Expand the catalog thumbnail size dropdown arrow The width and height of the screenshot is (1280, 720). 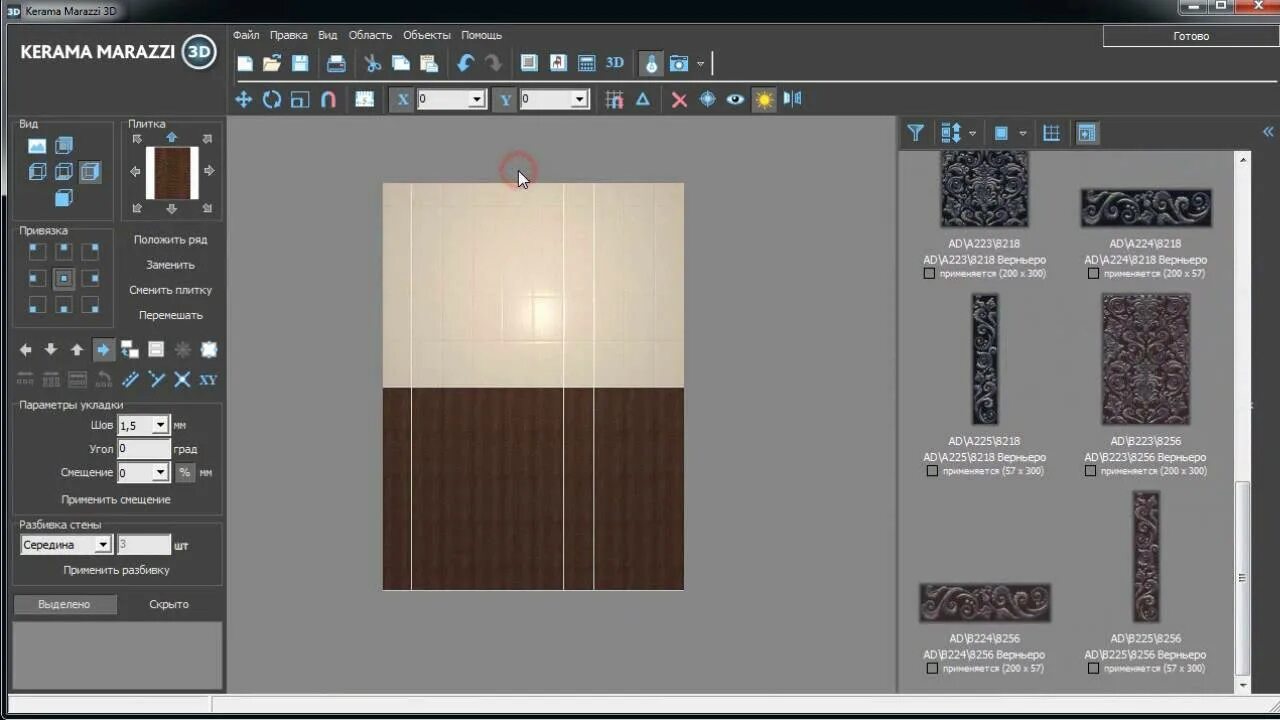click(1022, 133)
